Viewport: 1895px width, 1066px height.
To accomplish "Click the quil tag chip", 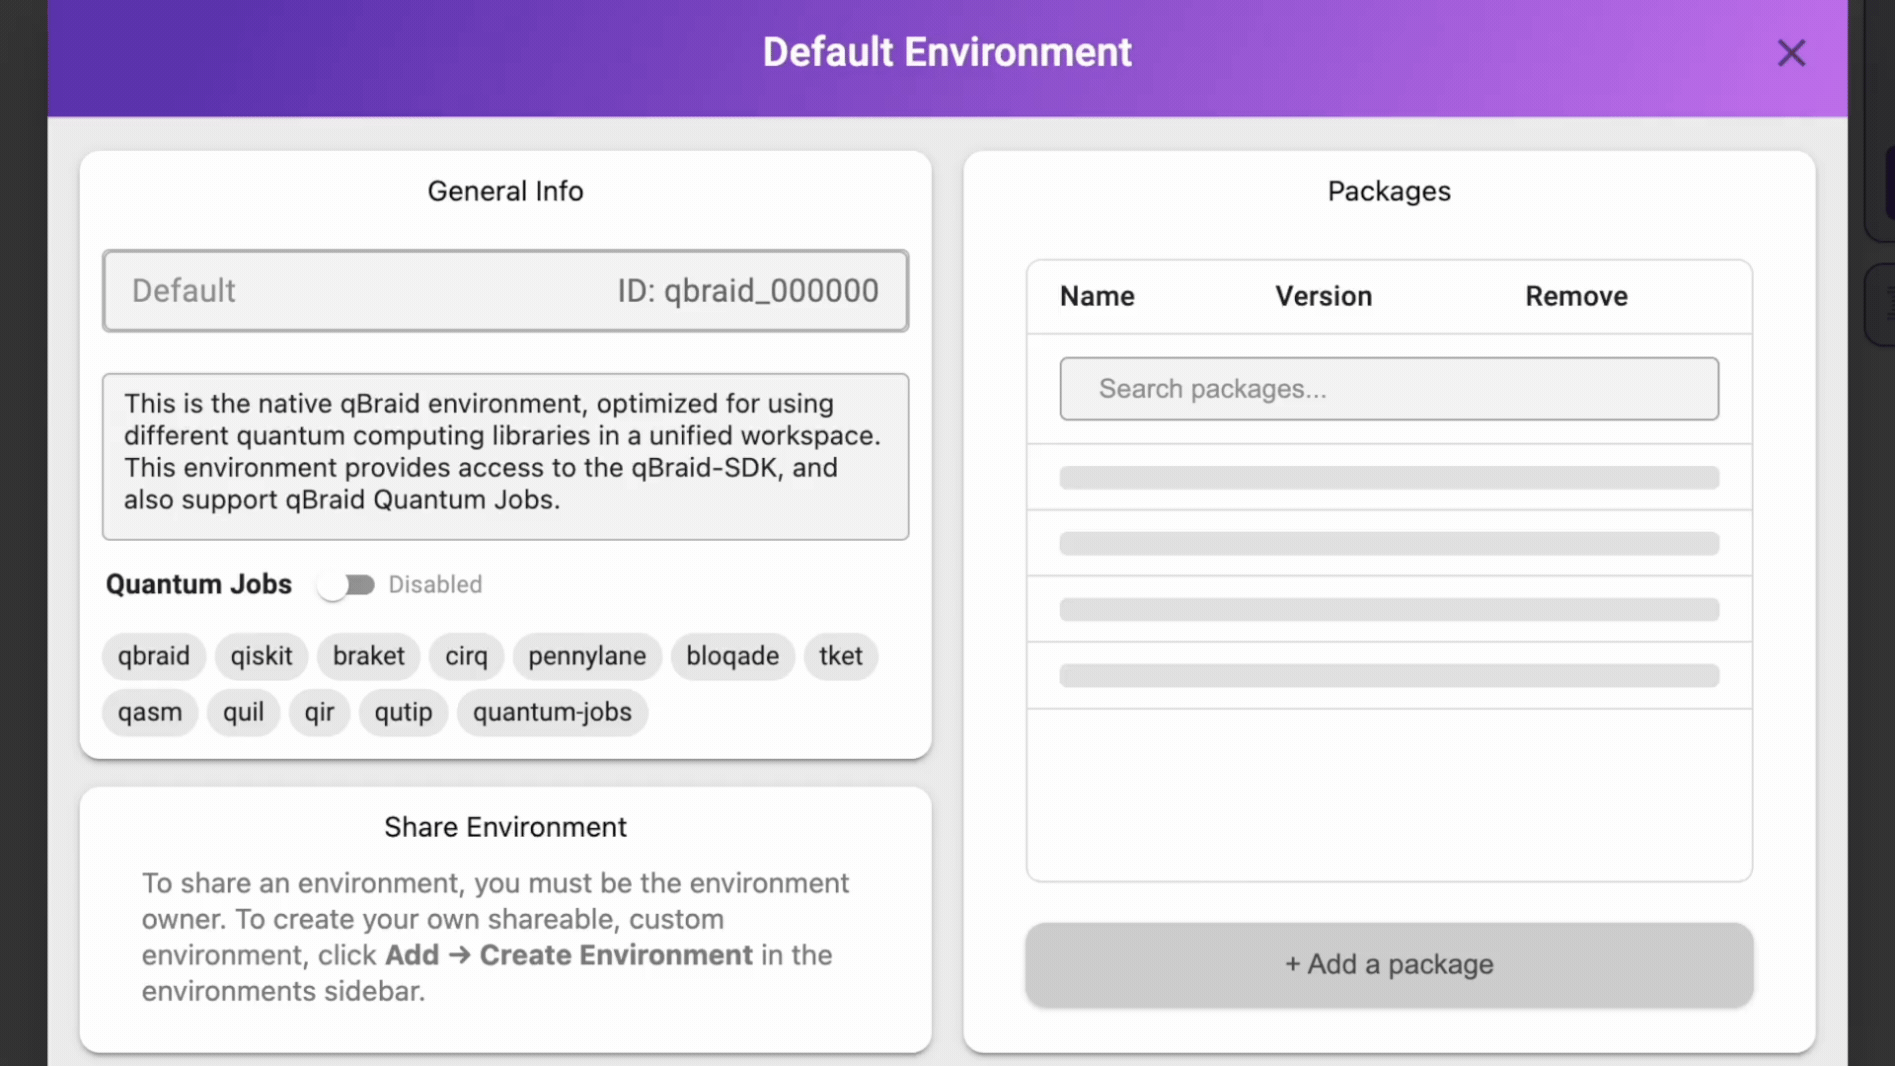I will [x=243, y=712].
